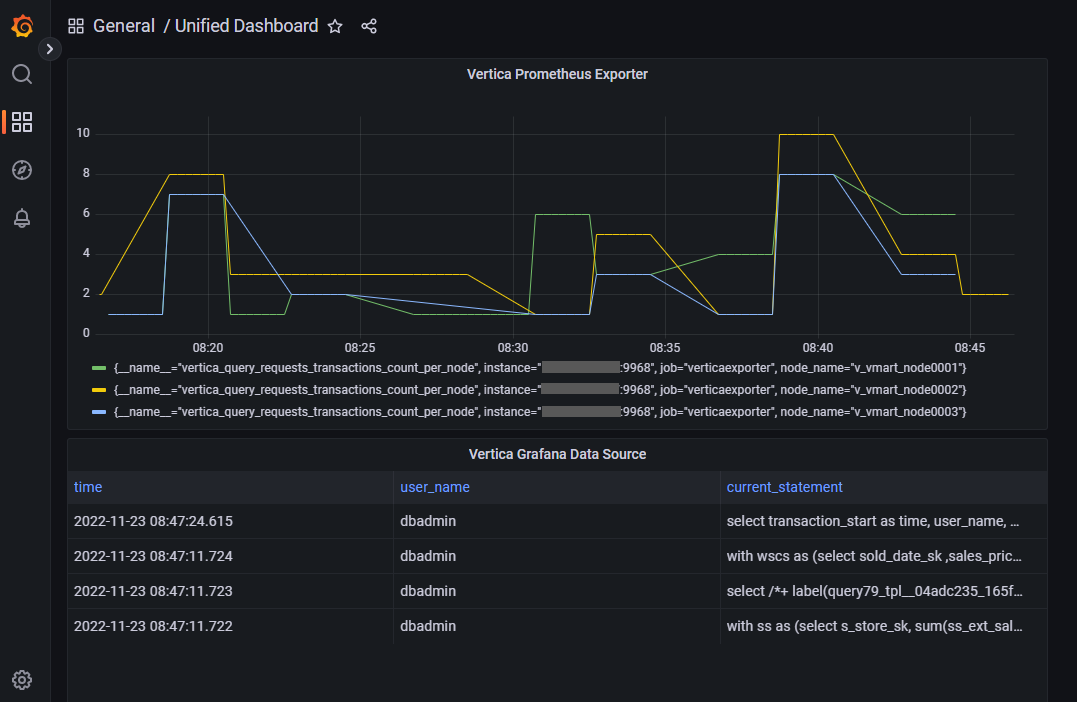
Task: Open Vertica Prometheus Exporter panel title menu
Action: [557, 74]
